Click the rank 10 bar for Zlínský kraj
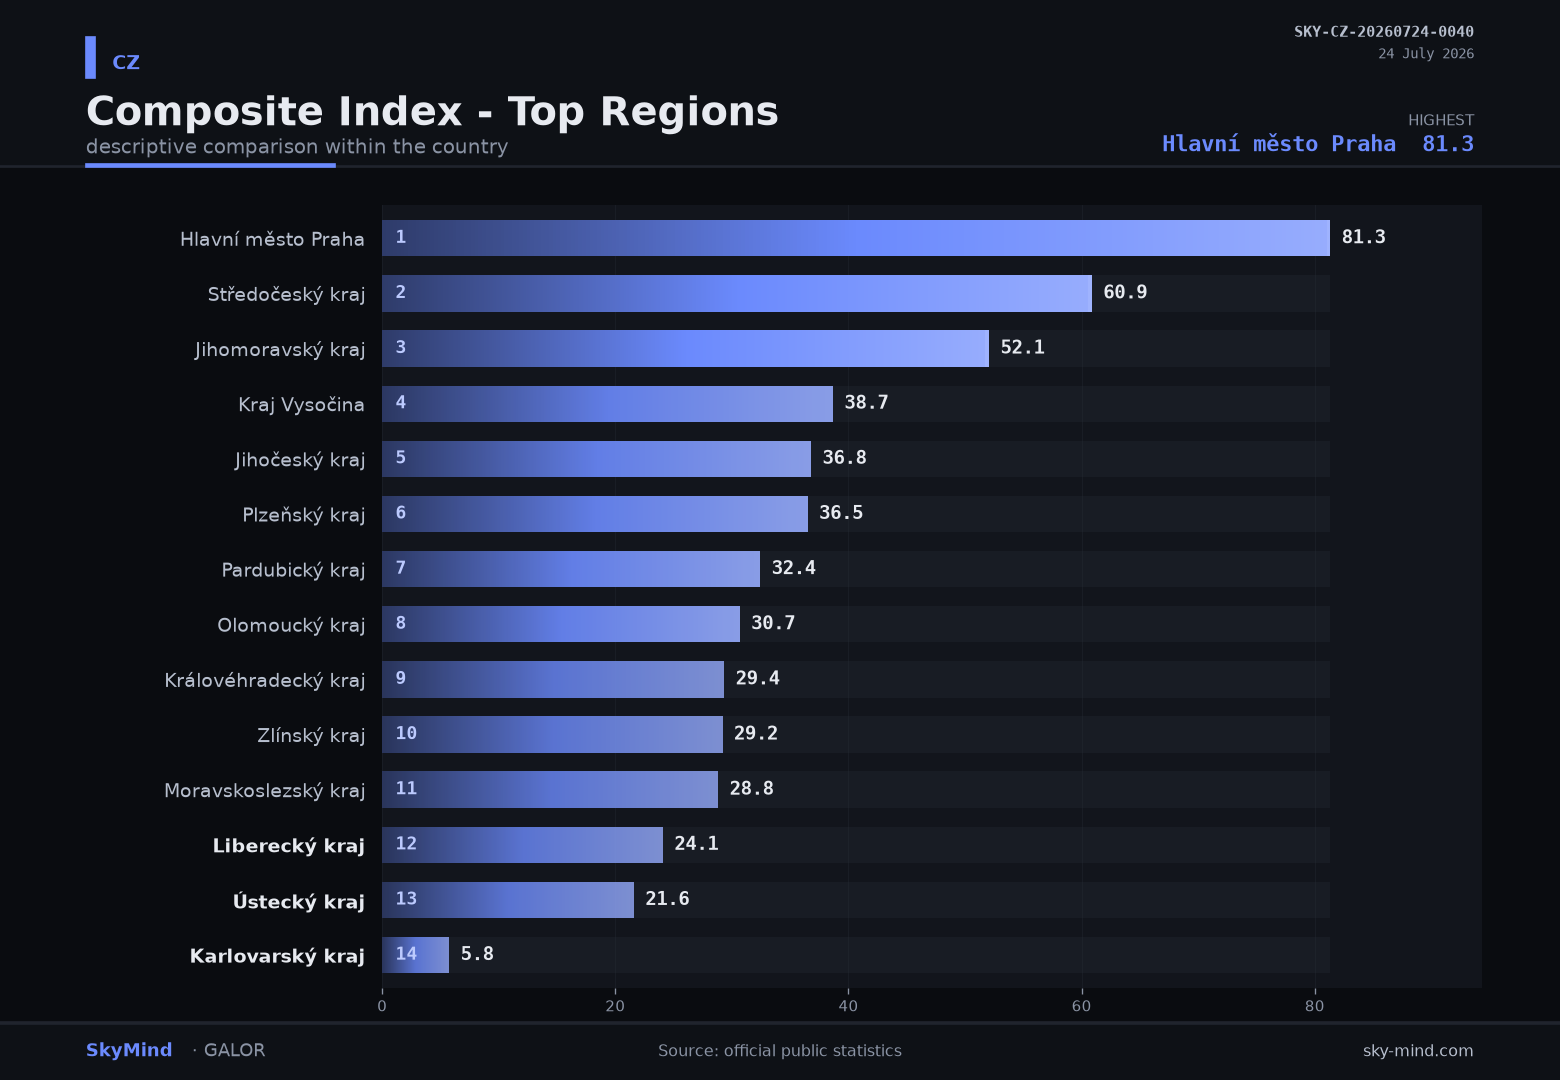Image resolution: width=1560 pixels, height=1080 pixels. coord(552,734)
